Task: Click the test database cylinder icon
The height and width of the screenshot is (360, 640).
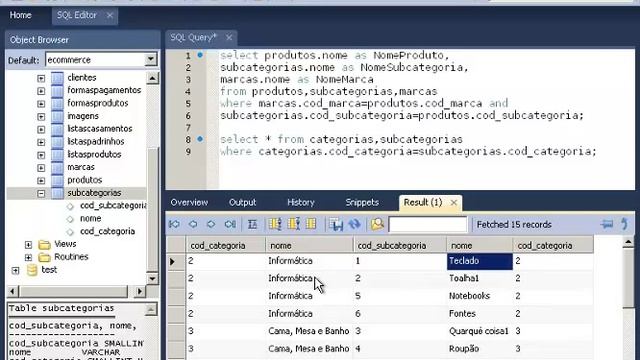Action: [32, 270]
